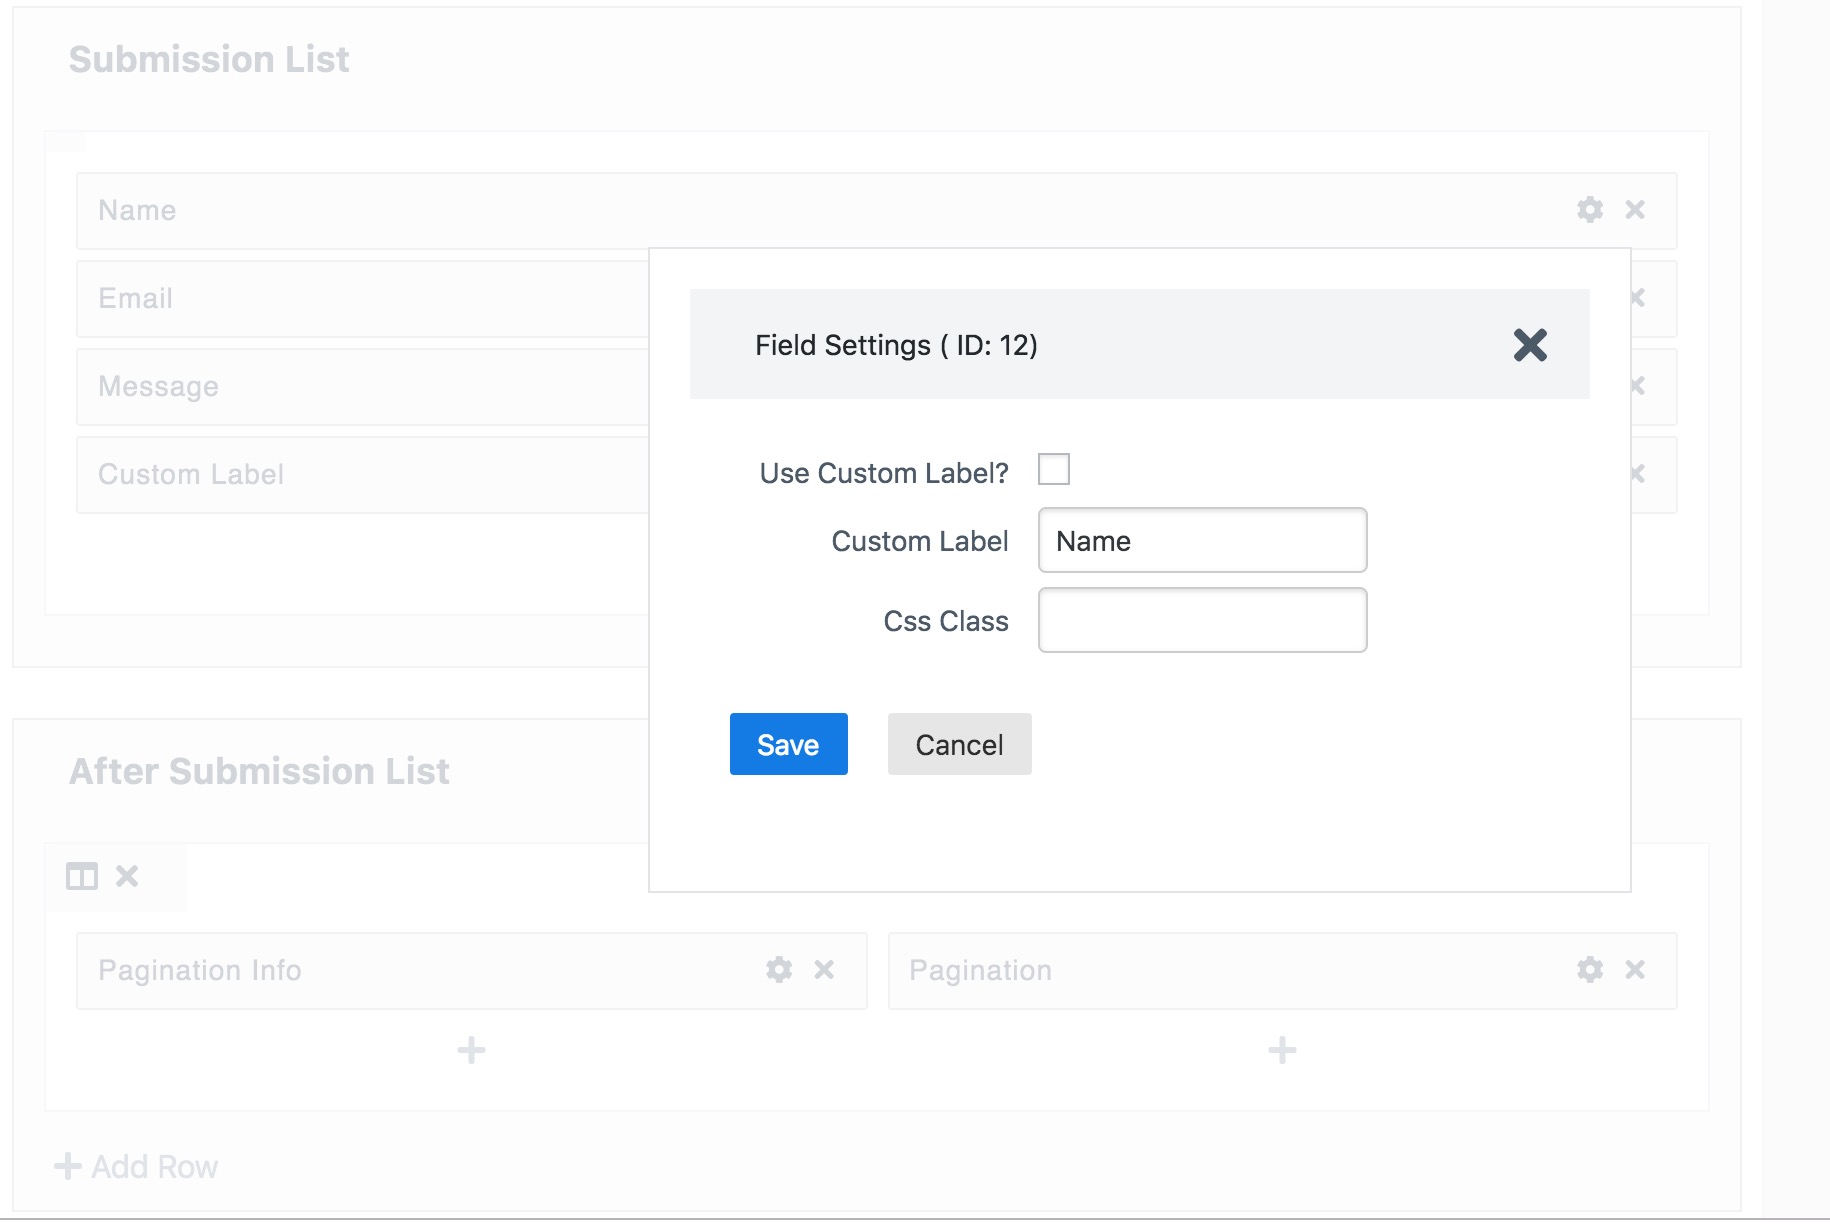Open settings gear for Pagination field
Viewport: 1830px width, 1224px height.
click(1589, 970)
